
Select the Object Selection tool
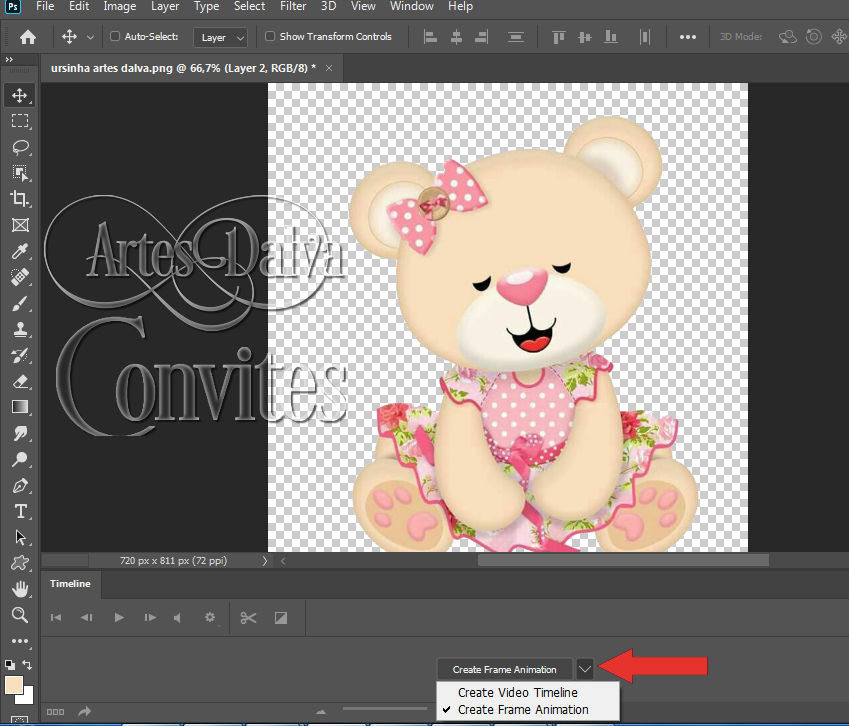[20, 173]
